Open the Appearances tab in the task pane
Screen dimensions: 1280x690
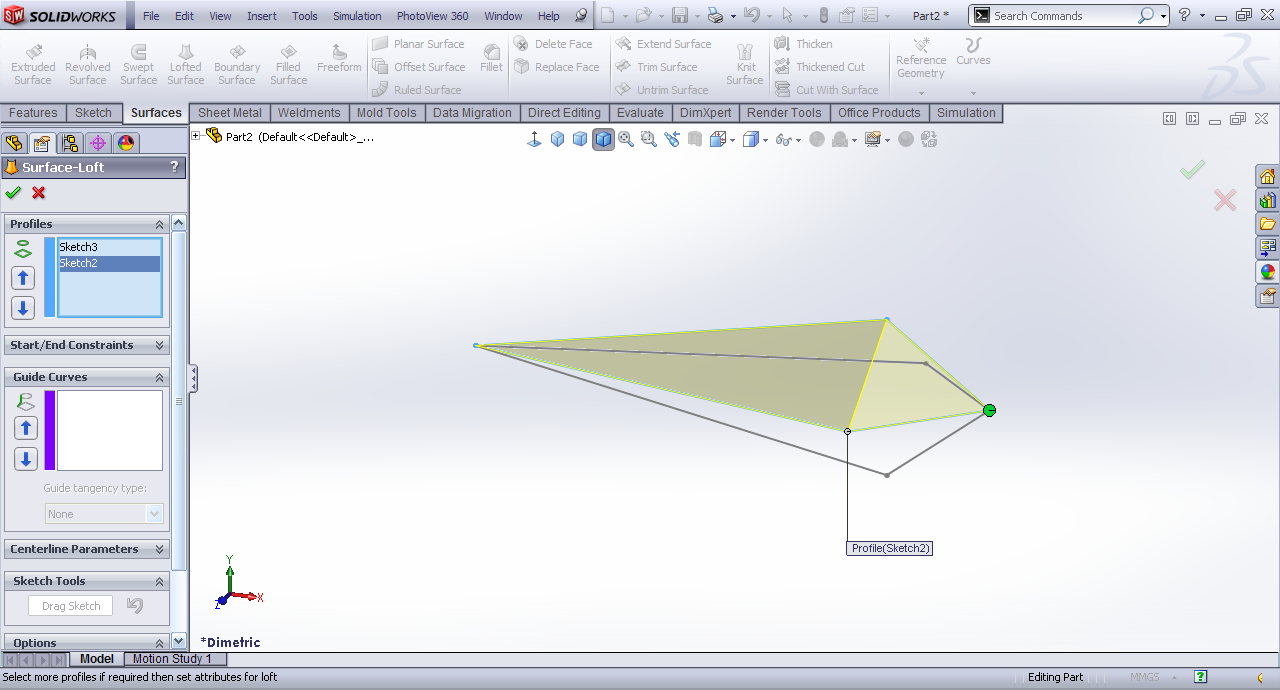pos(1267,271)
